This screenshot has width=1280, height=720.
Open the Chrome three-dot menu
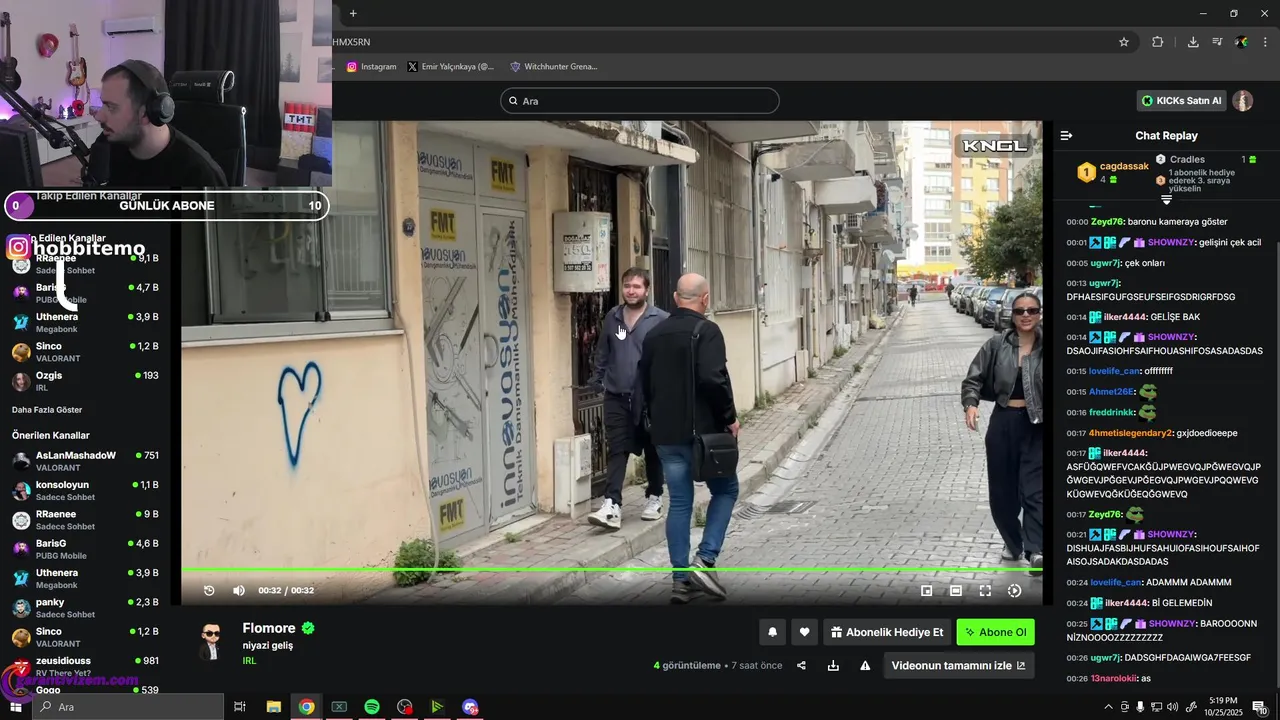[x=1265, y=42]
